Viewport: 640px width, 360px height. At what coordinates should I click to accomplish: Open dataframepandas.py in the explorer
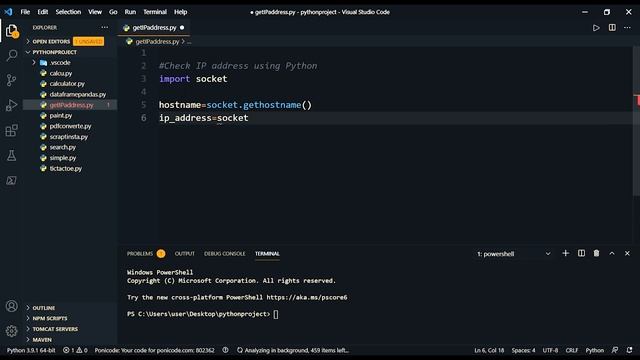(78, 94)
